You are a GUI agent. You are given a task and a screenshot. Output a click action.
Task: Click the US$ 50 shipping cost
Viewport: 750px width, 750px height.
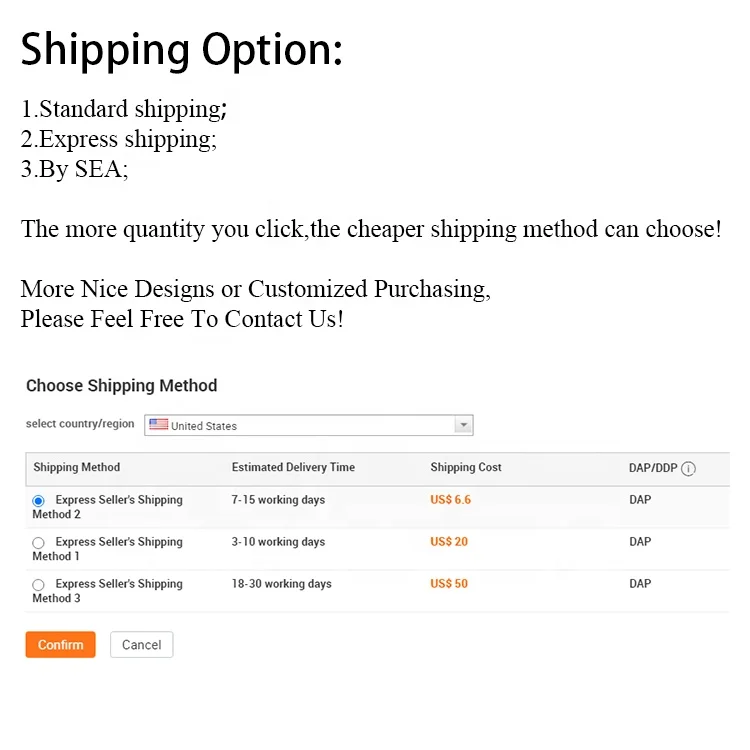pos(449,584)
